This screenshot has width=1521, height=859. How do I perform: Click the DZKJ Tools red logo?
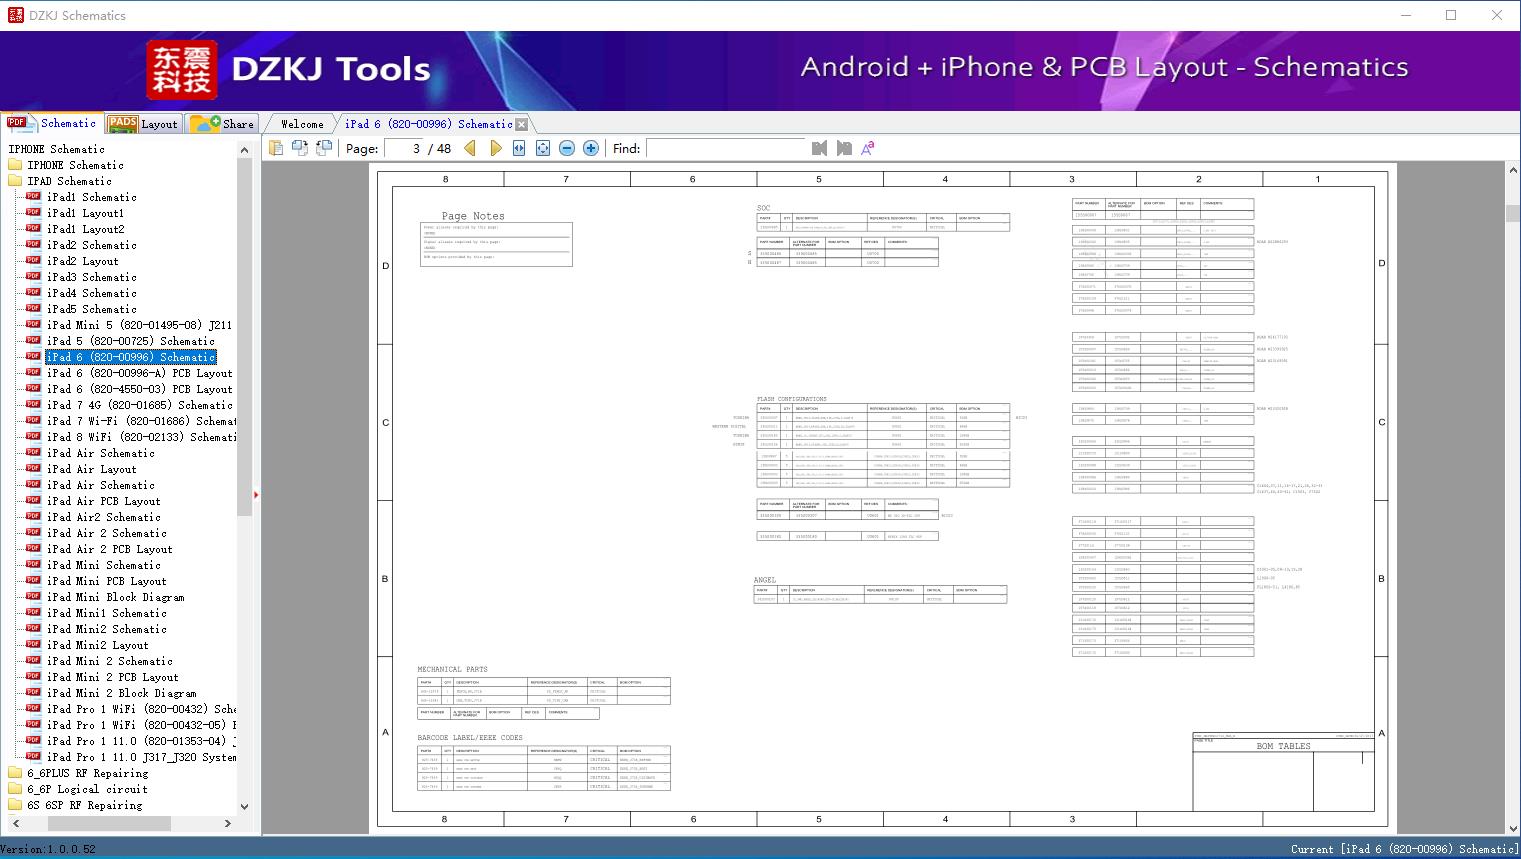coord(182,70)
